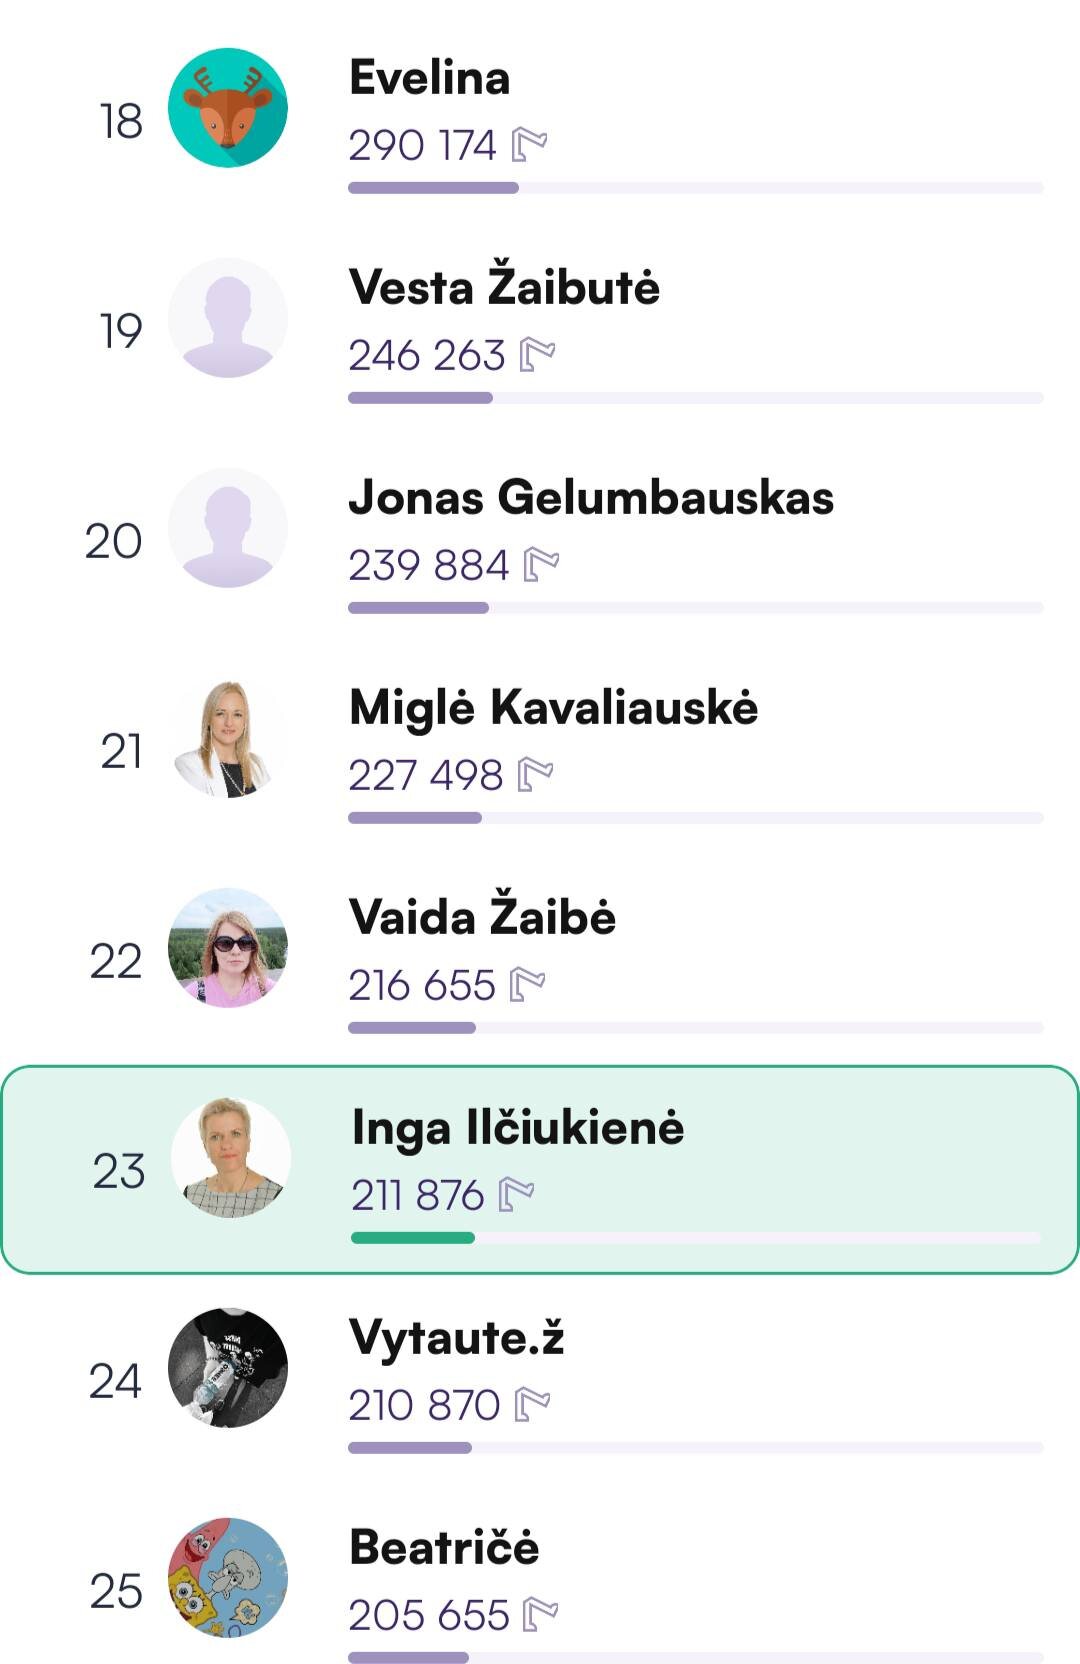The height and width of the screenshot is (1664, 1080).
Task: Open Miglė Kavaliauskė's profile photo
Action: pyautogui.click(x=228, y=738)
